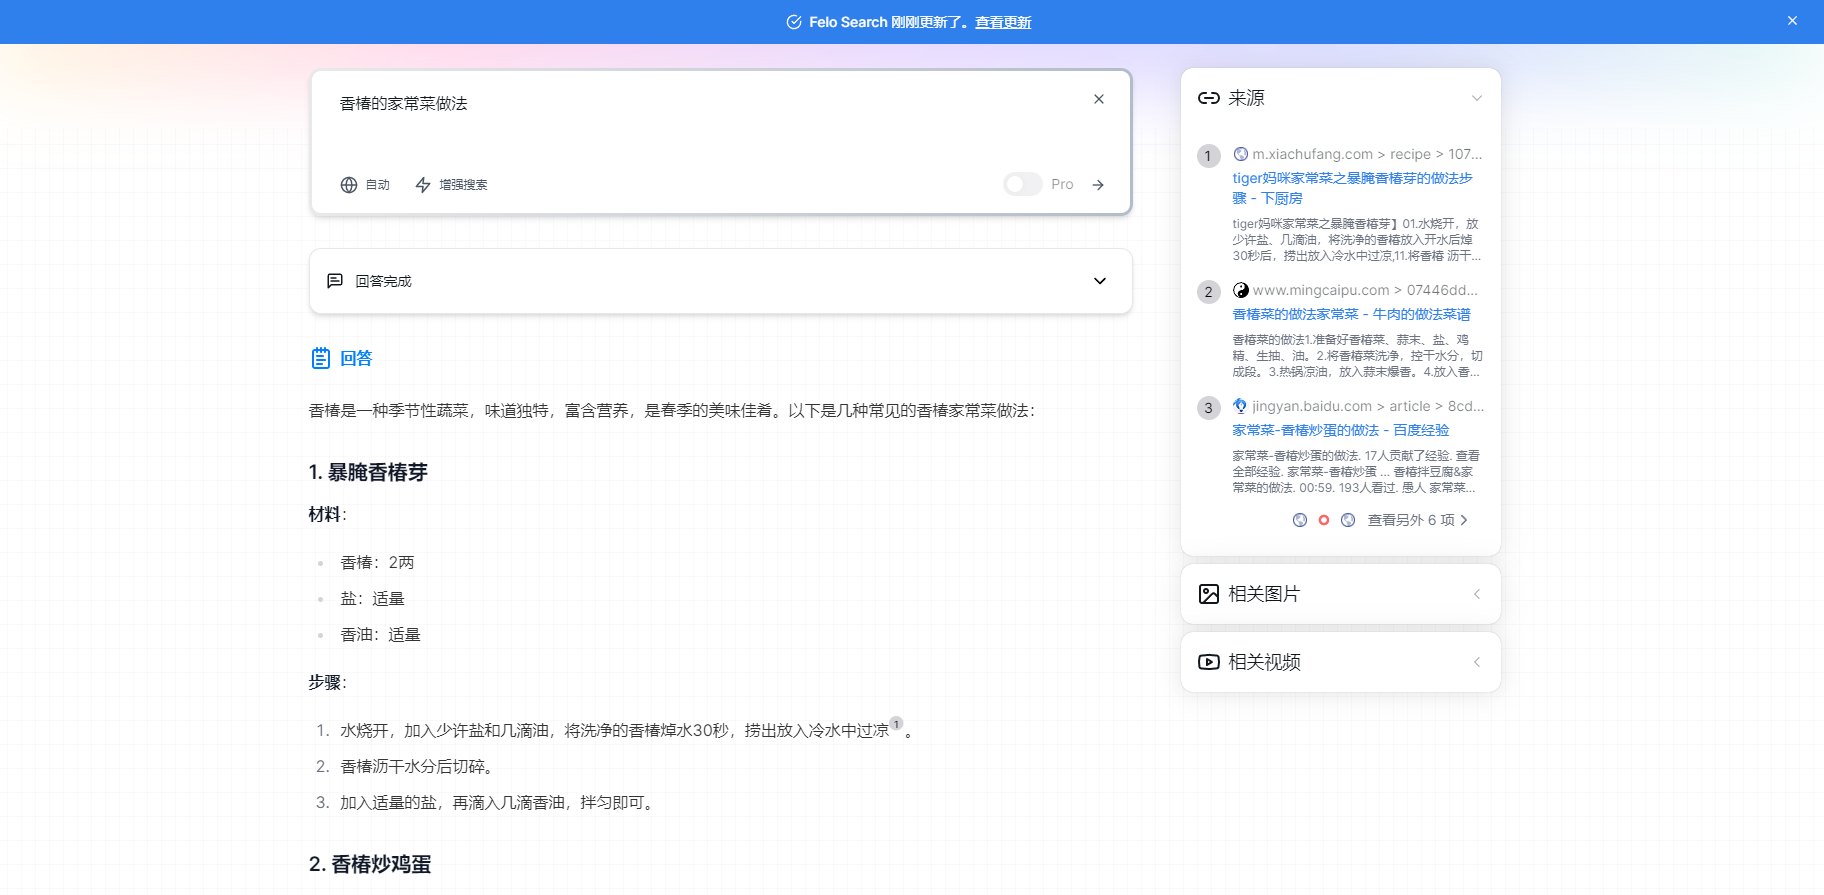Screen dimensions: 1824x895
Task: Click the checkmark icon in update banner
Action: [x=794, y=22]
